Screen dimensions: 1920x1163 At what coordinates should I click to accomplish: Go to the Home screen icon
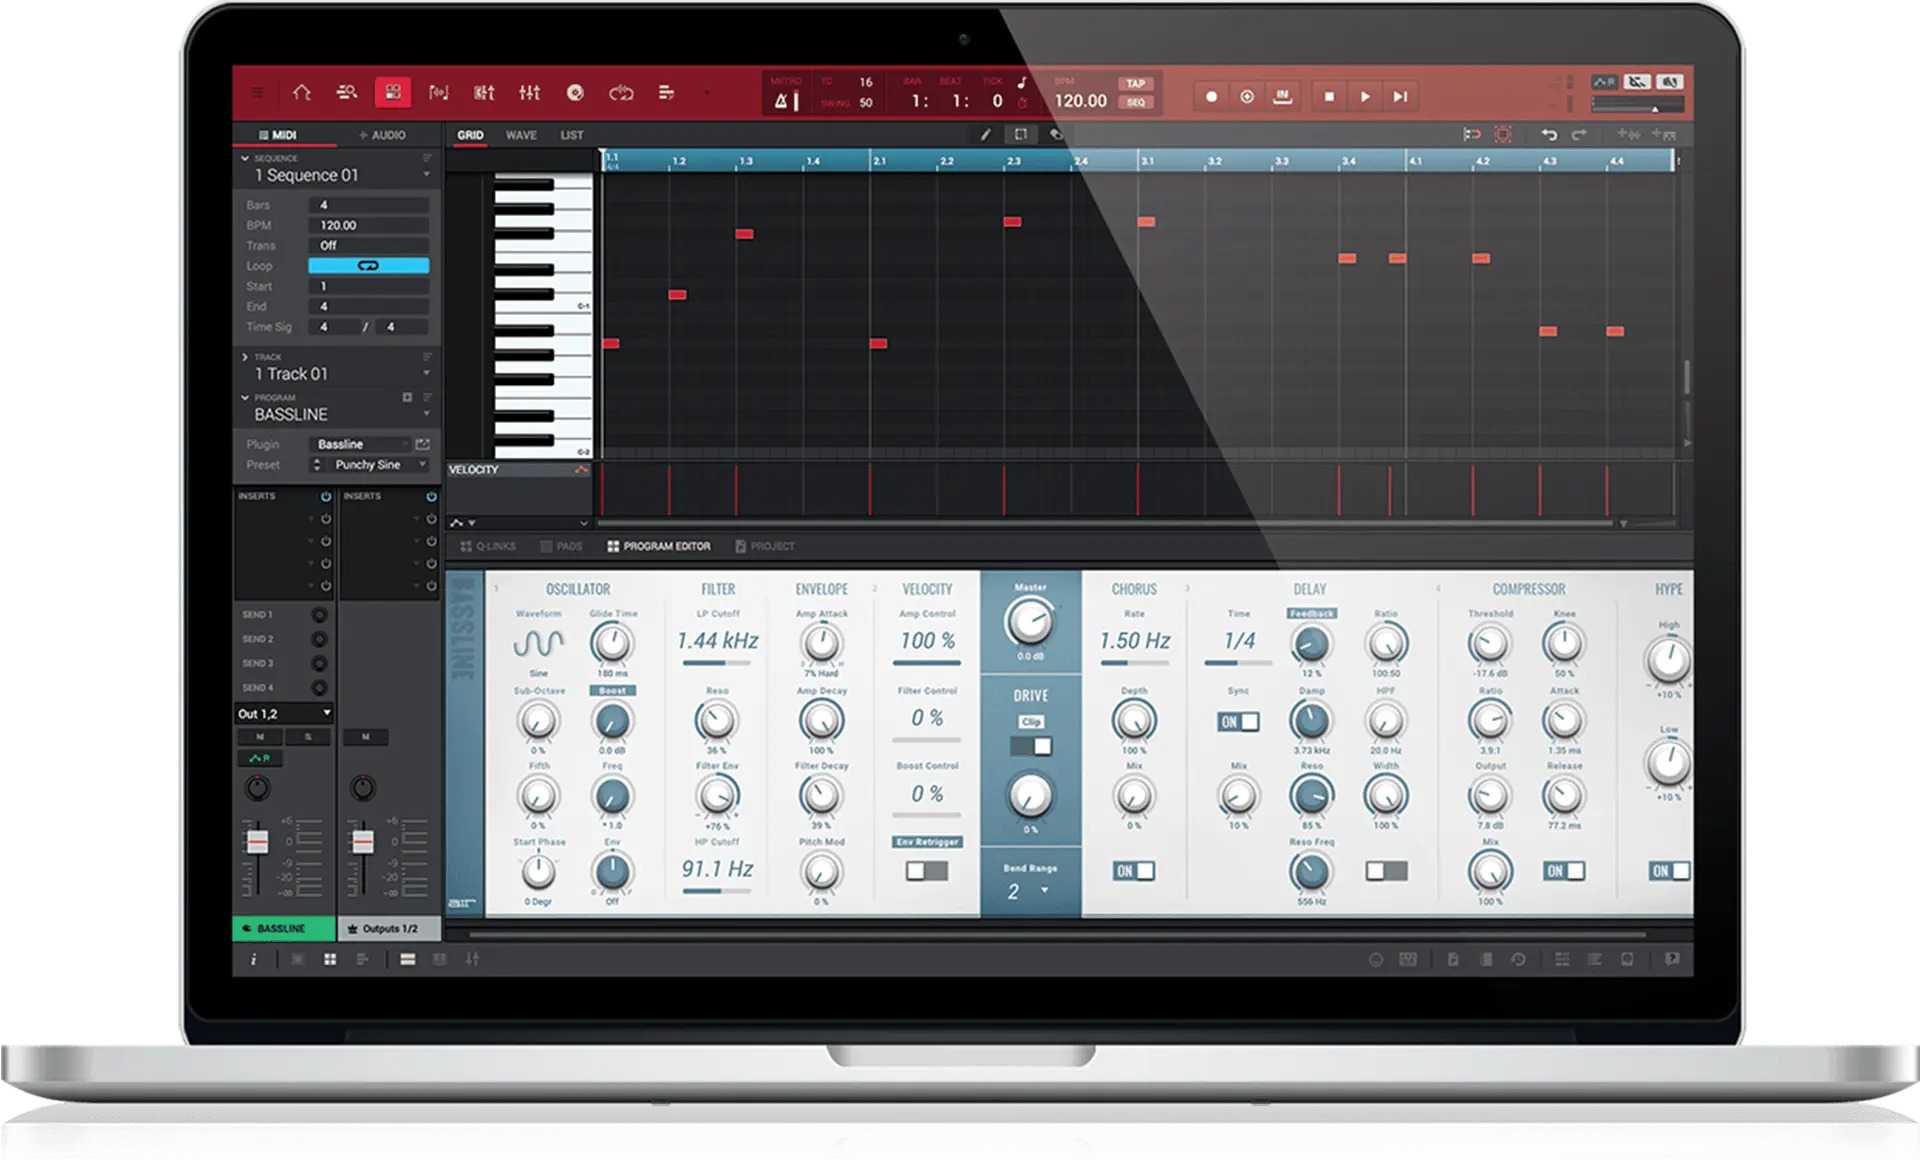(301, 93)
